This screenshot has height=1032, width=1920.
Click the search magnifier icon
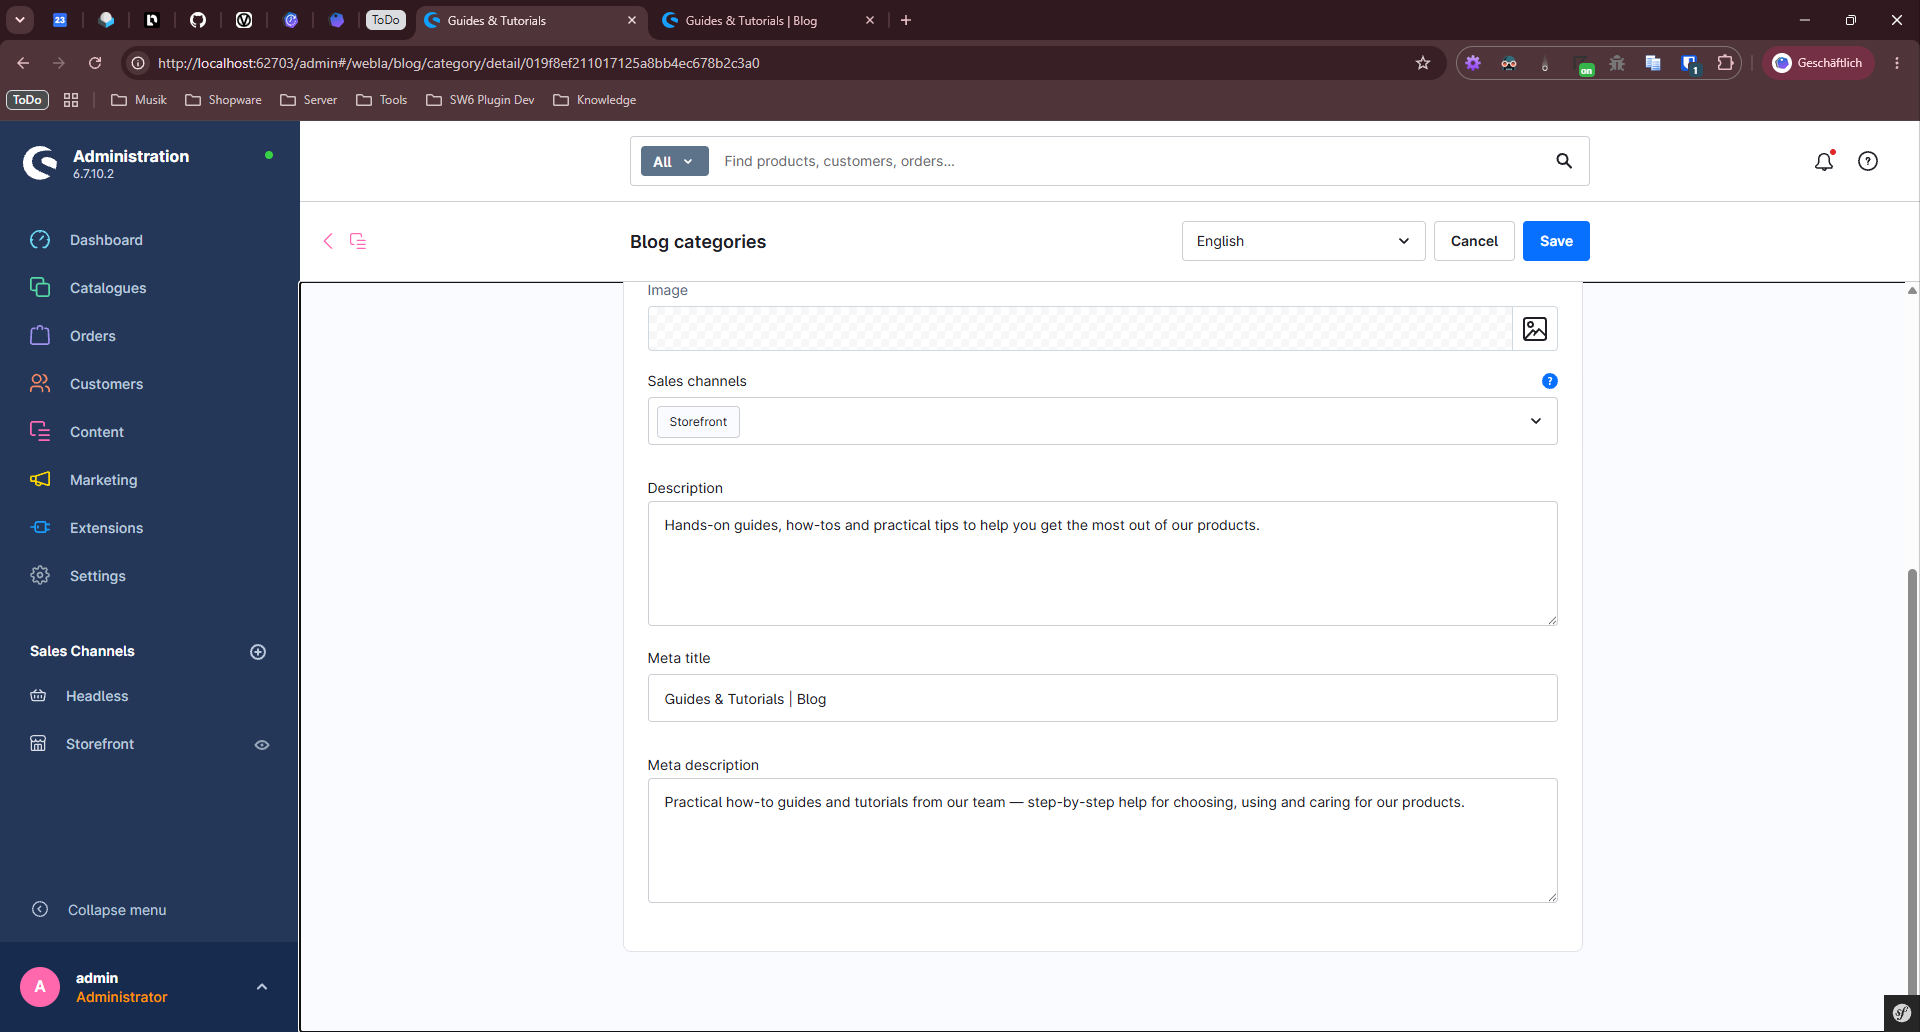[1564, 161]
